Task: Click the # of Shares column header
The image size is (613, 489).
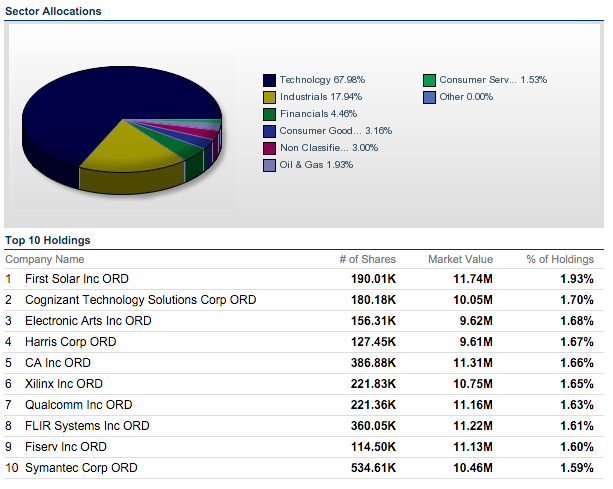Action: (x=367, y=259)
